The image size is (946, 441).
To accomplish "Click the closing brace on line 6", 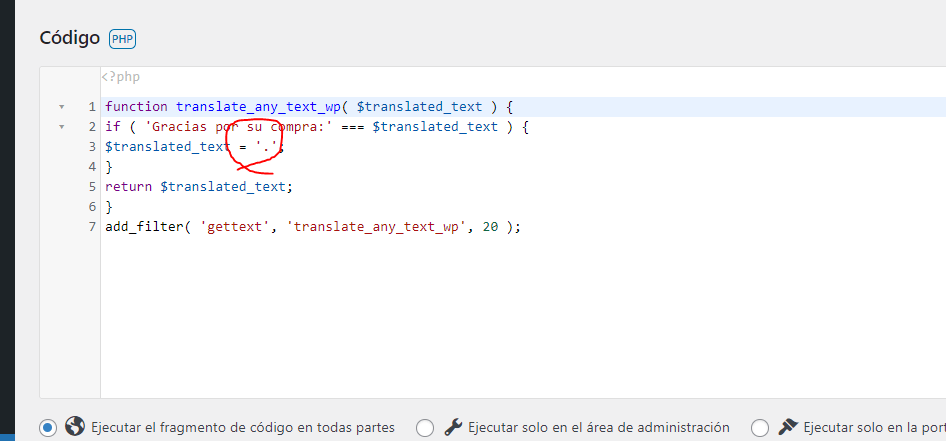I will tap(109, 207).
